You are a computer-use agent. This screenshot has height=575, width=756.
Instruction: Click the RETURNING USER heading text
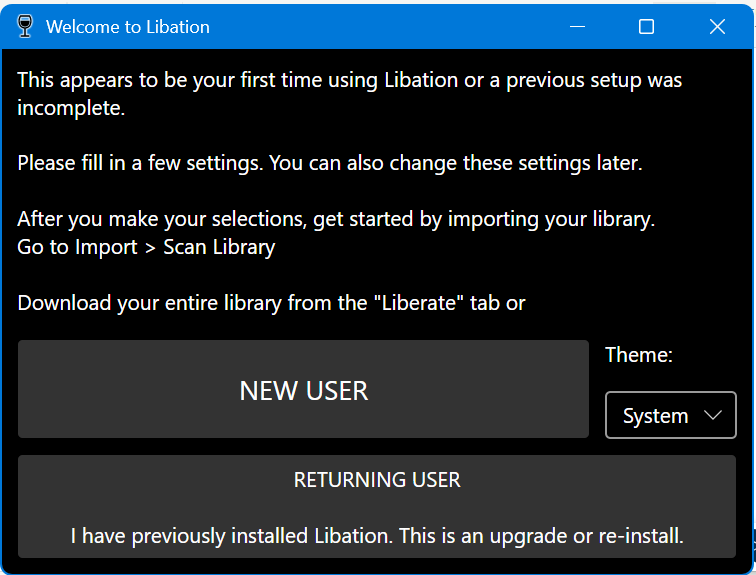click(377, 480)
